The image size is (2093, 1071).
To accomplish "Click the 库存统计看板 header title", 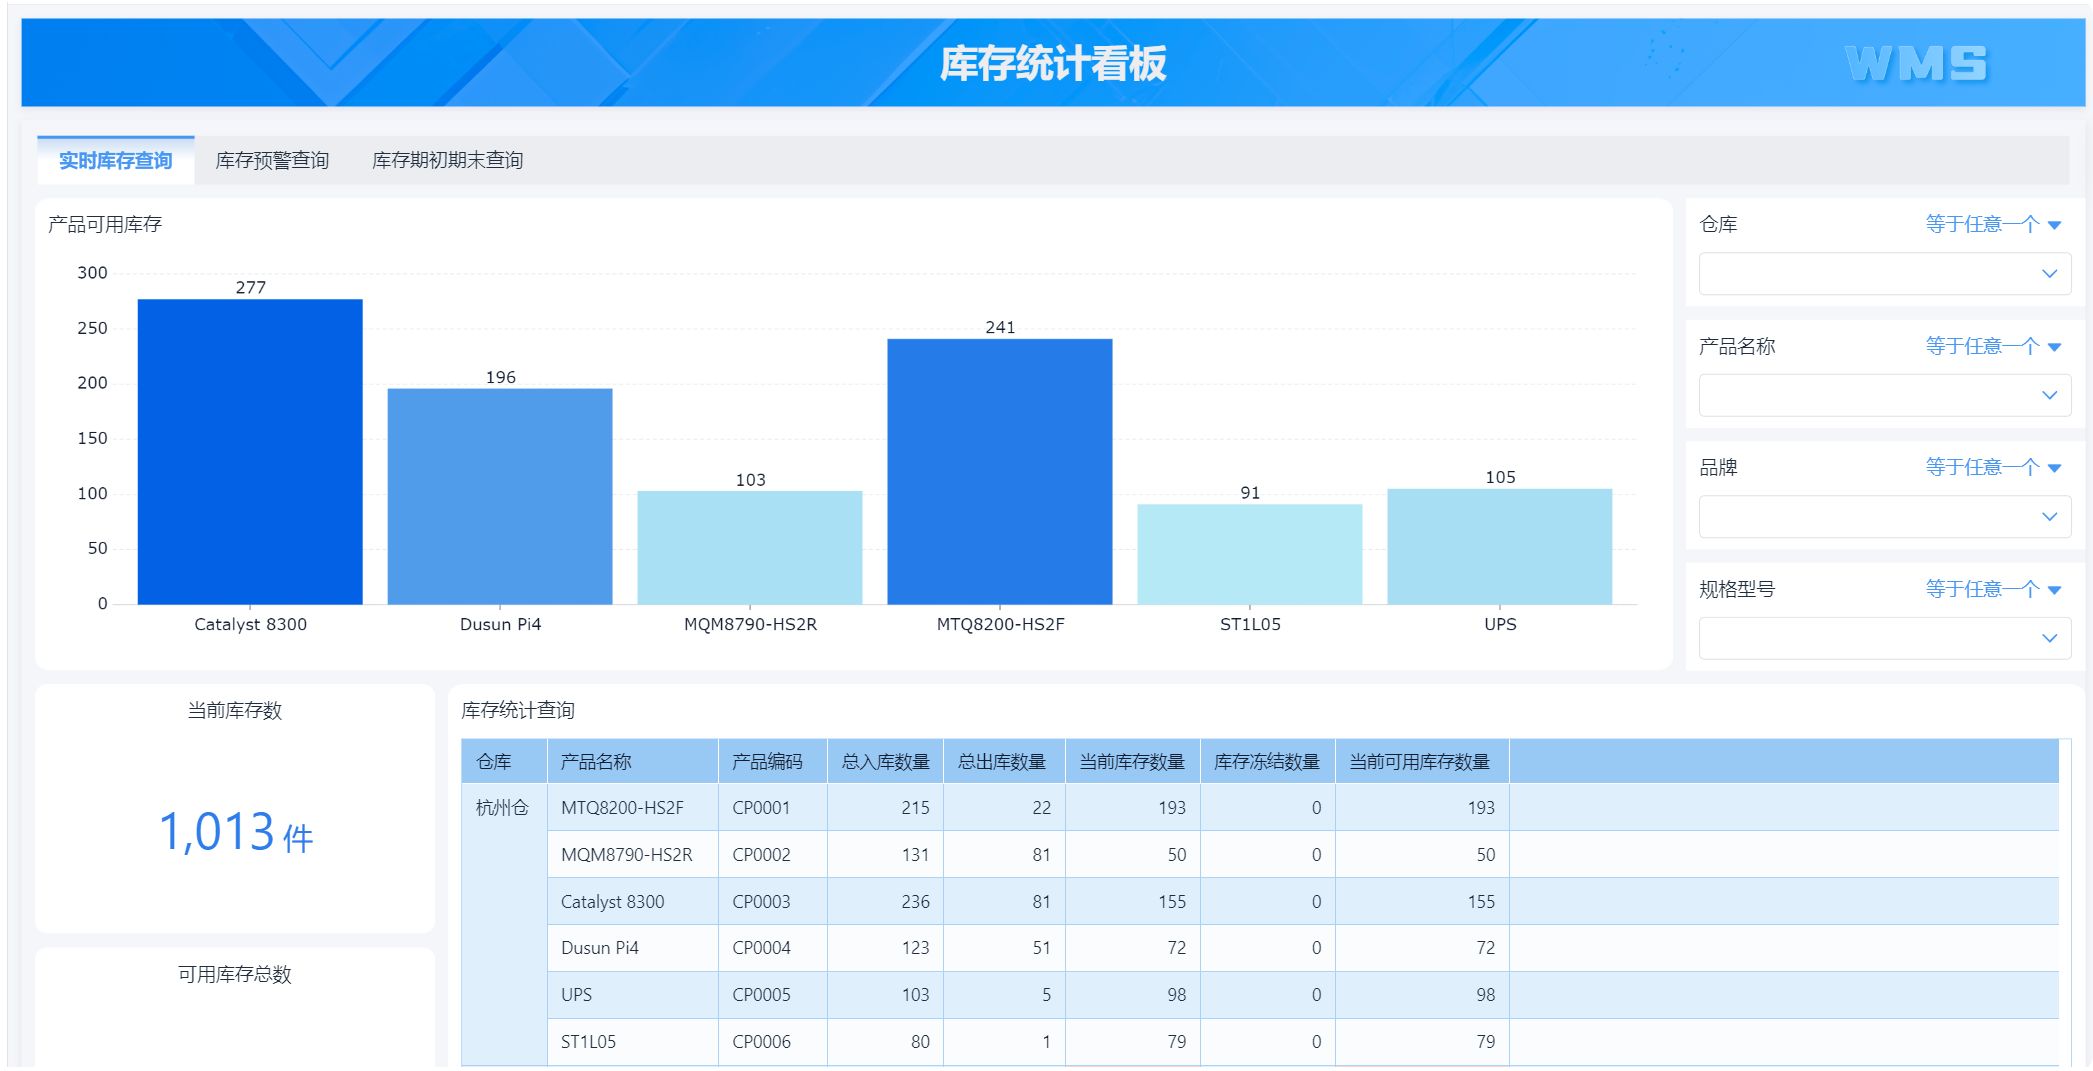I will [1053, 63].
